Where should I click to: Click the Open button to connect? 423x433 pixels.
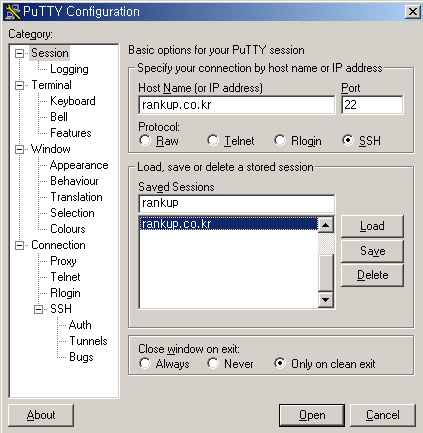[312, 415]
